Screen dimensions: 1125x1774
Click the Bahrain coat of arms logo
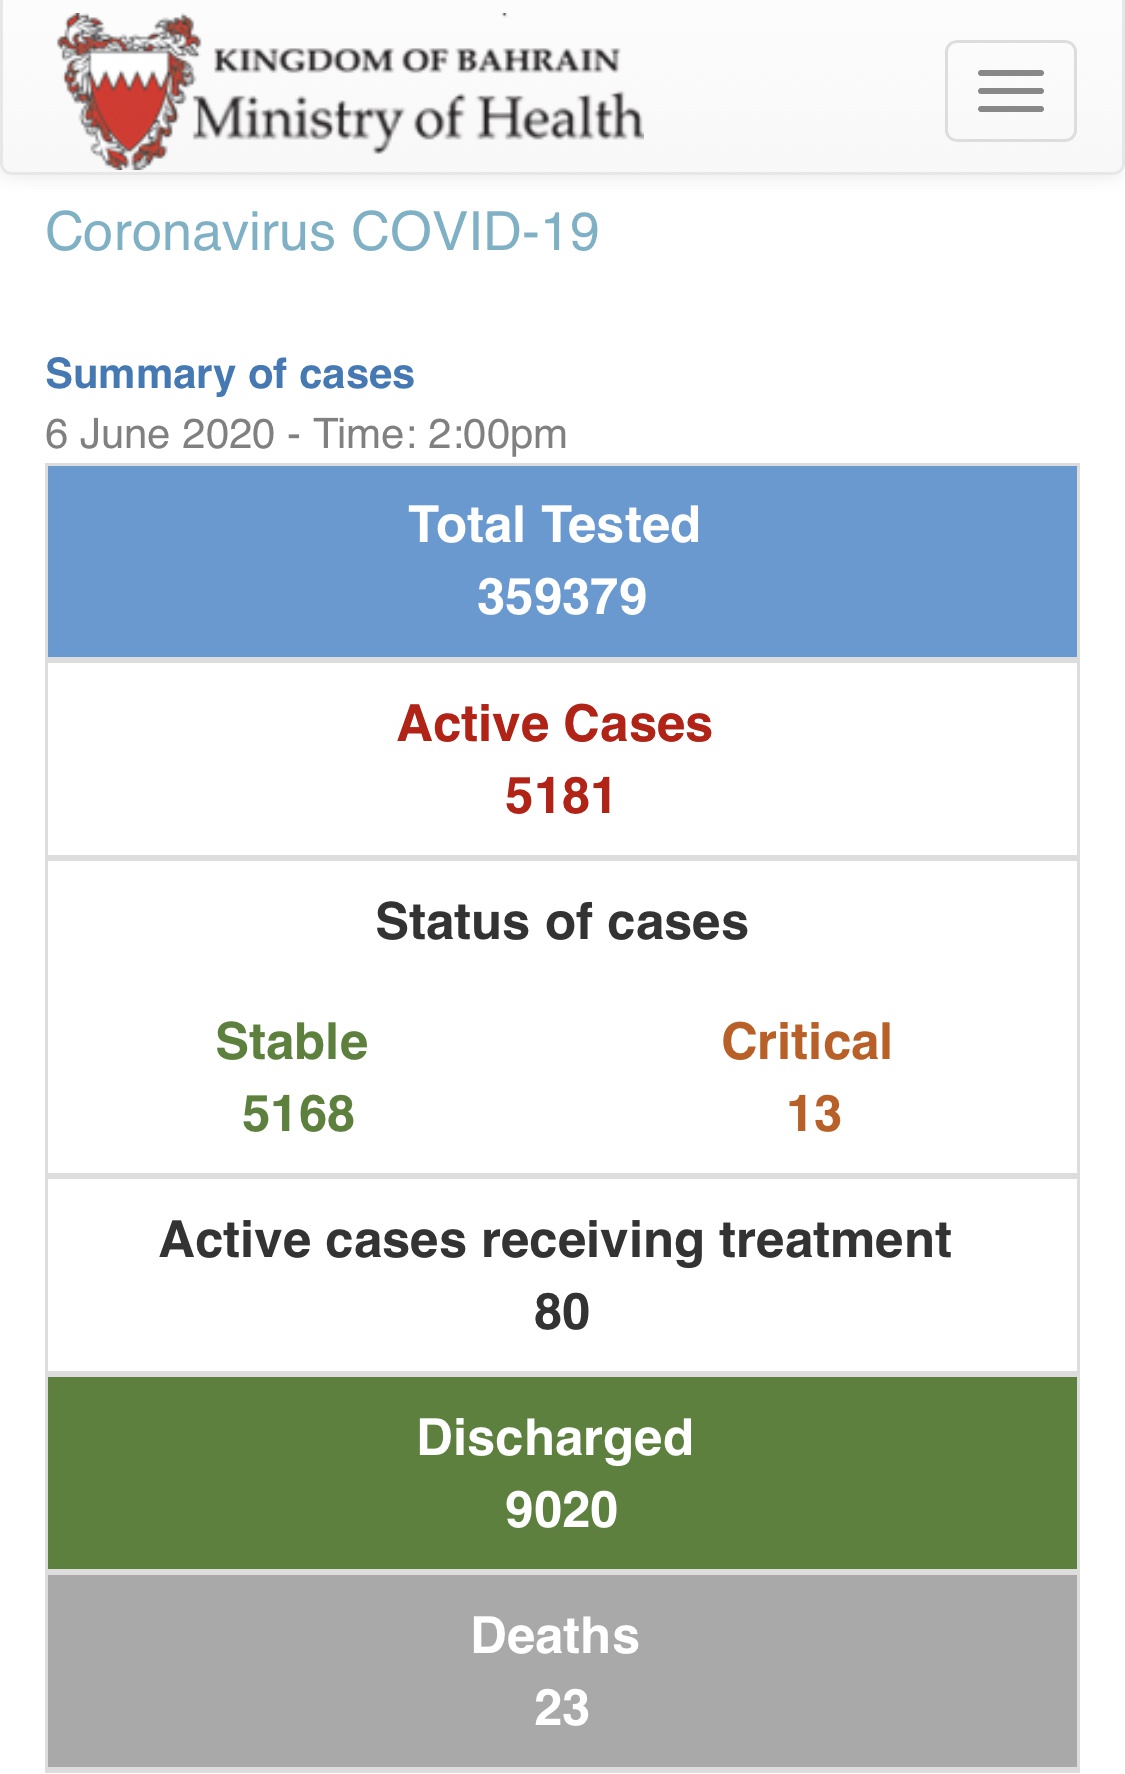(127, 91)
